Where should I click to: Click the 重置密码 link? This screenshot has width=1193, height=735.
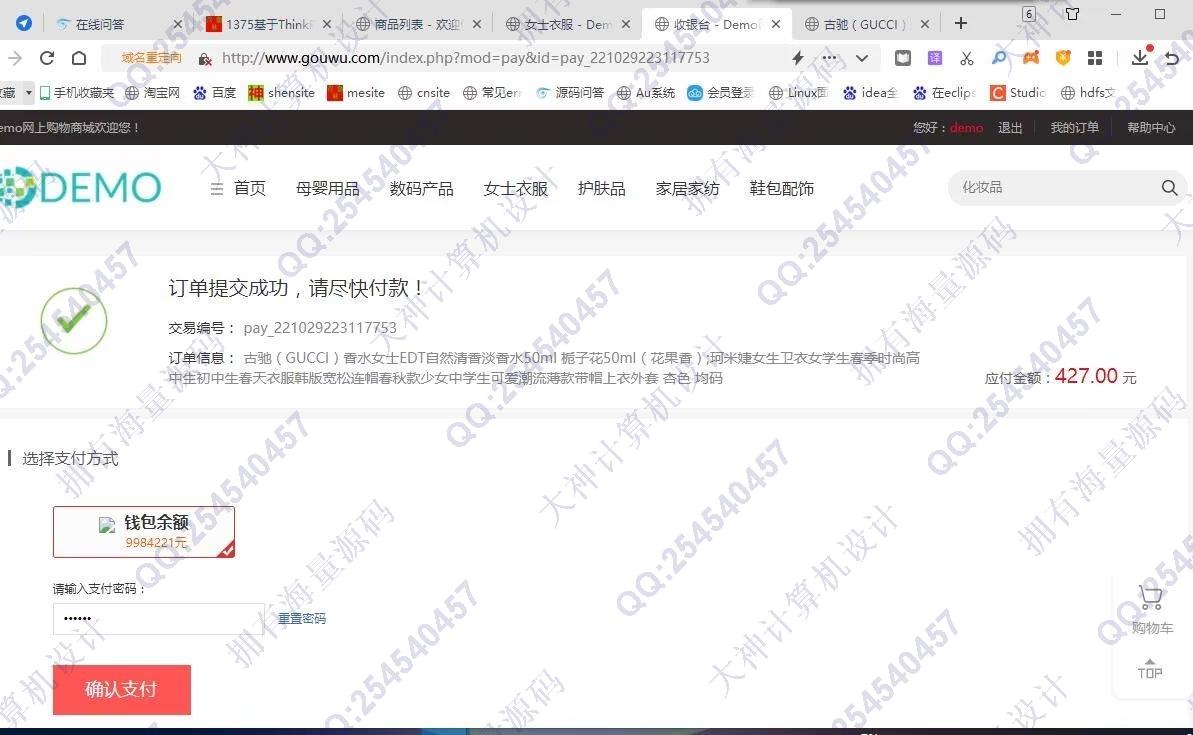(301, 619)
